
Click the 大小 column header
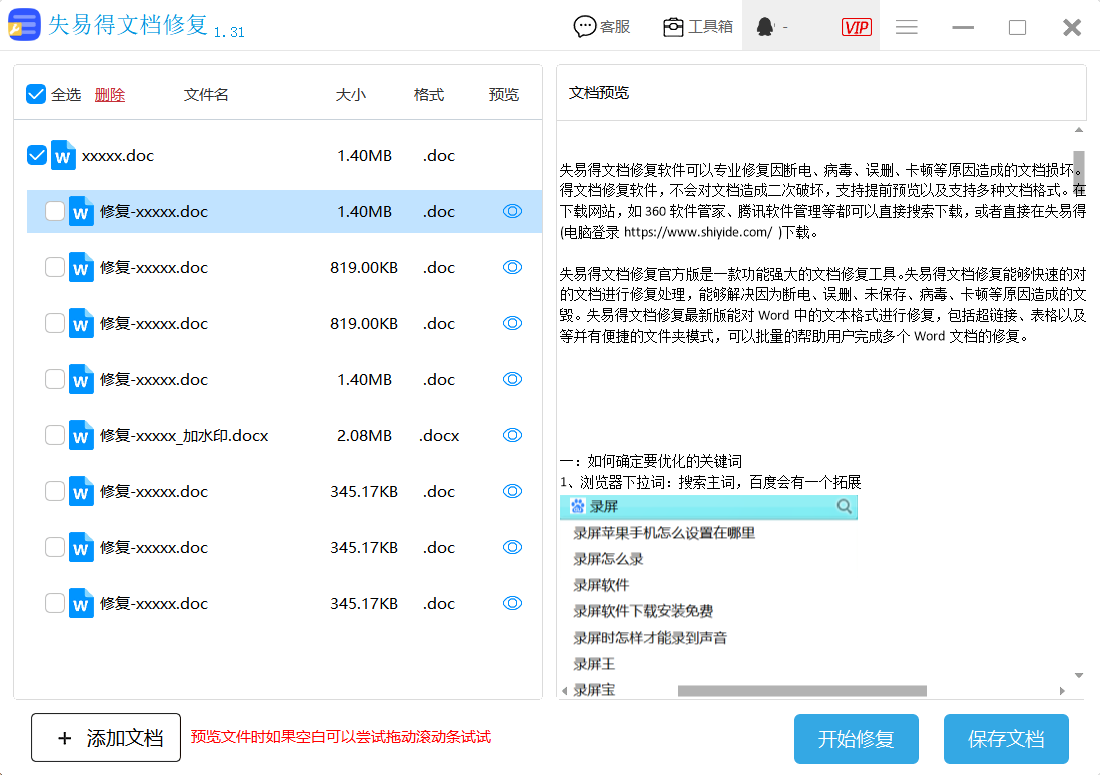tap(350, 95)
